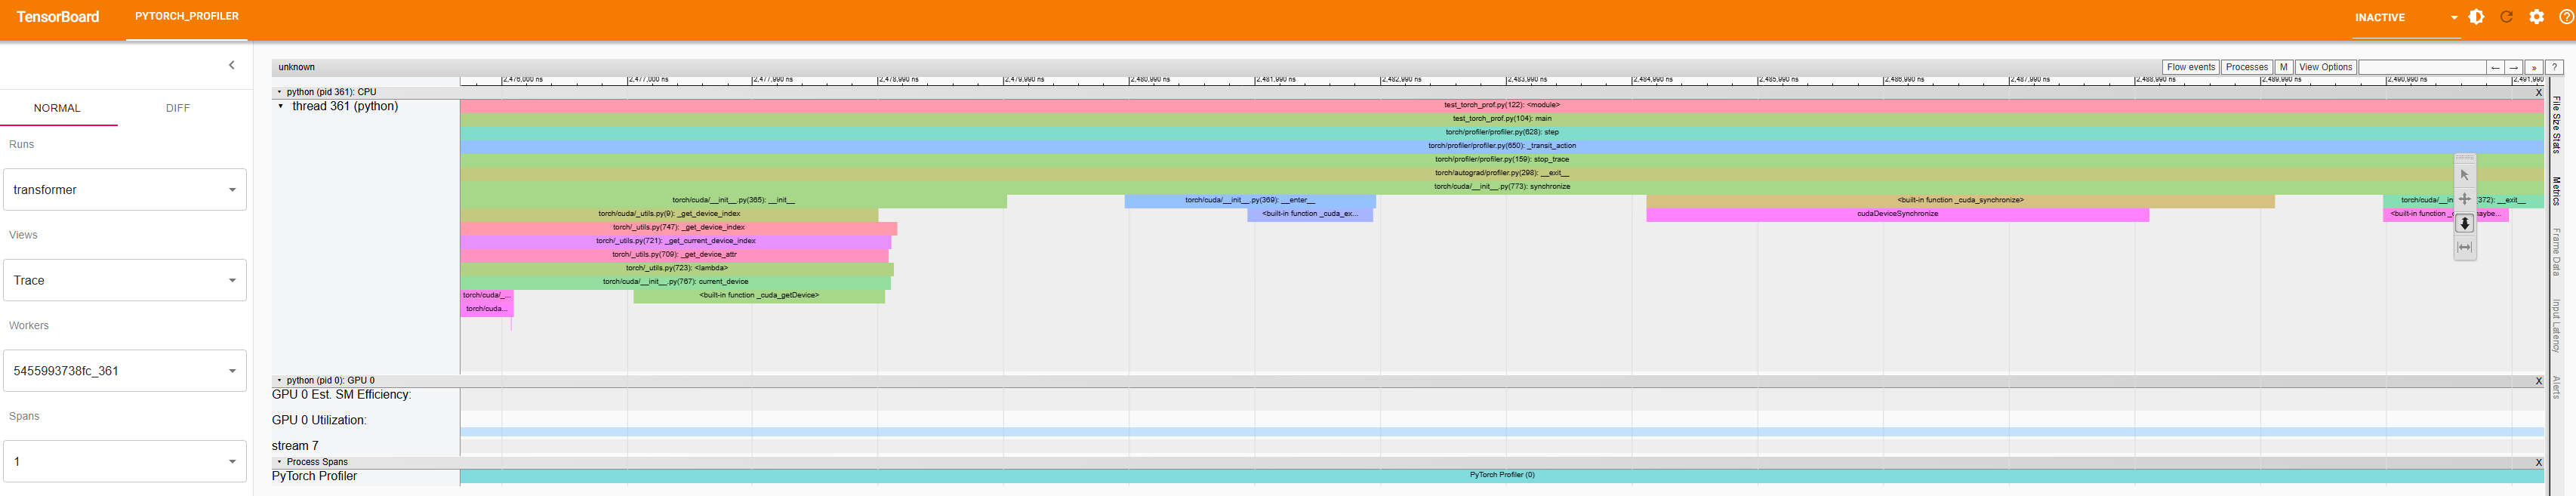Select the PyTorch Profiler (0) span bar

point(1501,476)
